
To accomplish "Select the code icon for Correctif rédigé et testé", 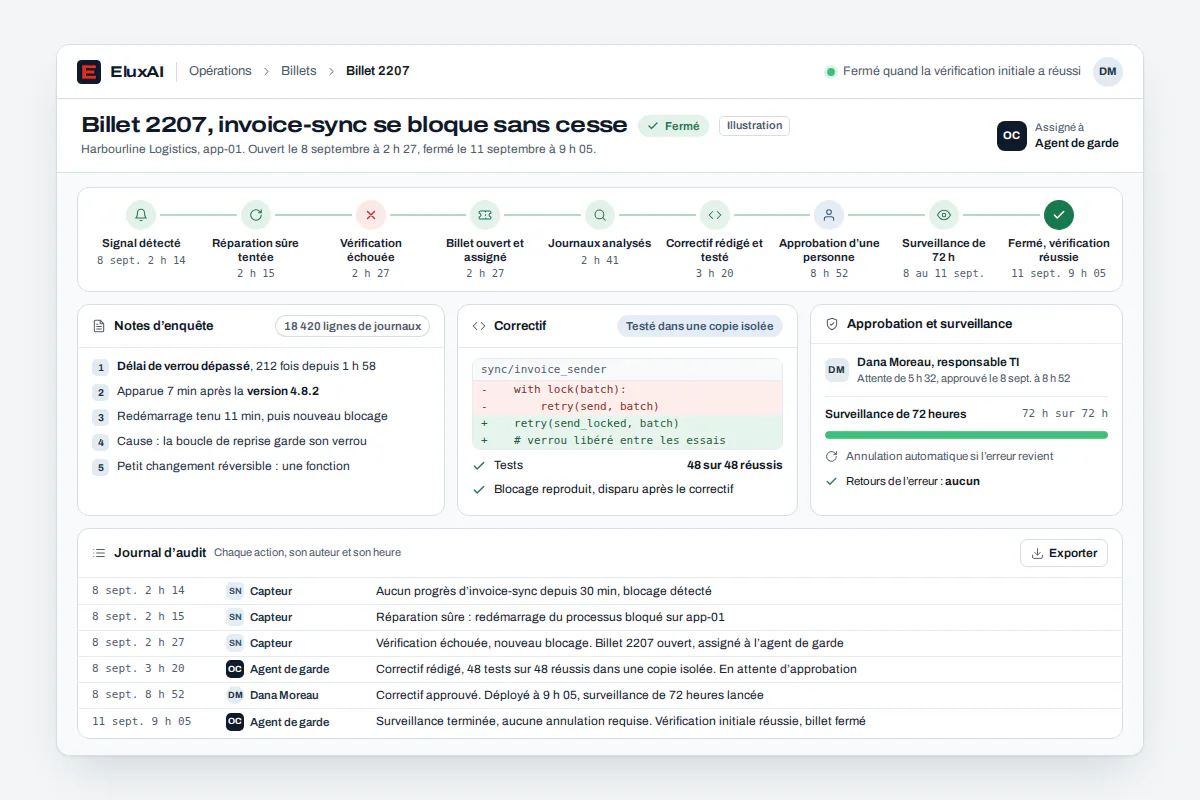I will coord(715,215).
